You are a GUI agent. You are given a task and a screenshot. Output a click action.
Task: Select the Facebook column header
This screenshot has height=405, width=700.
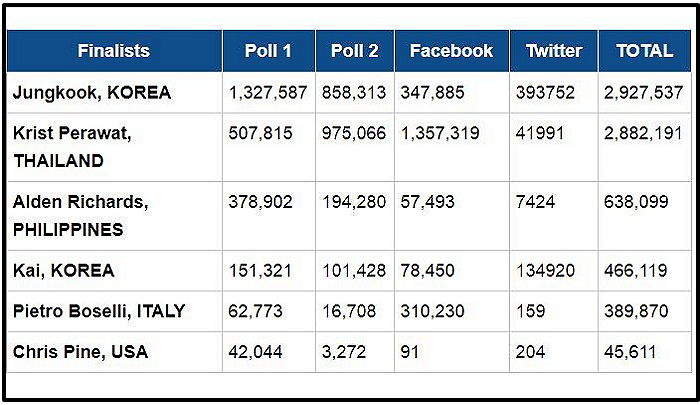point(451,51)
